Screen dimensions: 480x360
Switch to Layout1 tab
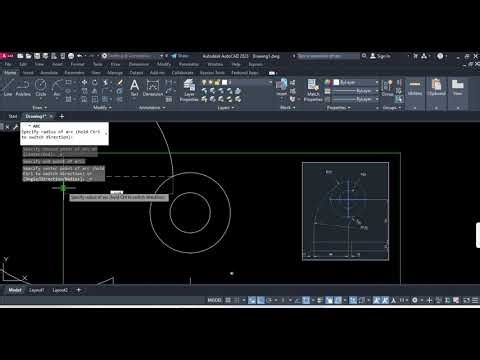(x=36, y=290)
